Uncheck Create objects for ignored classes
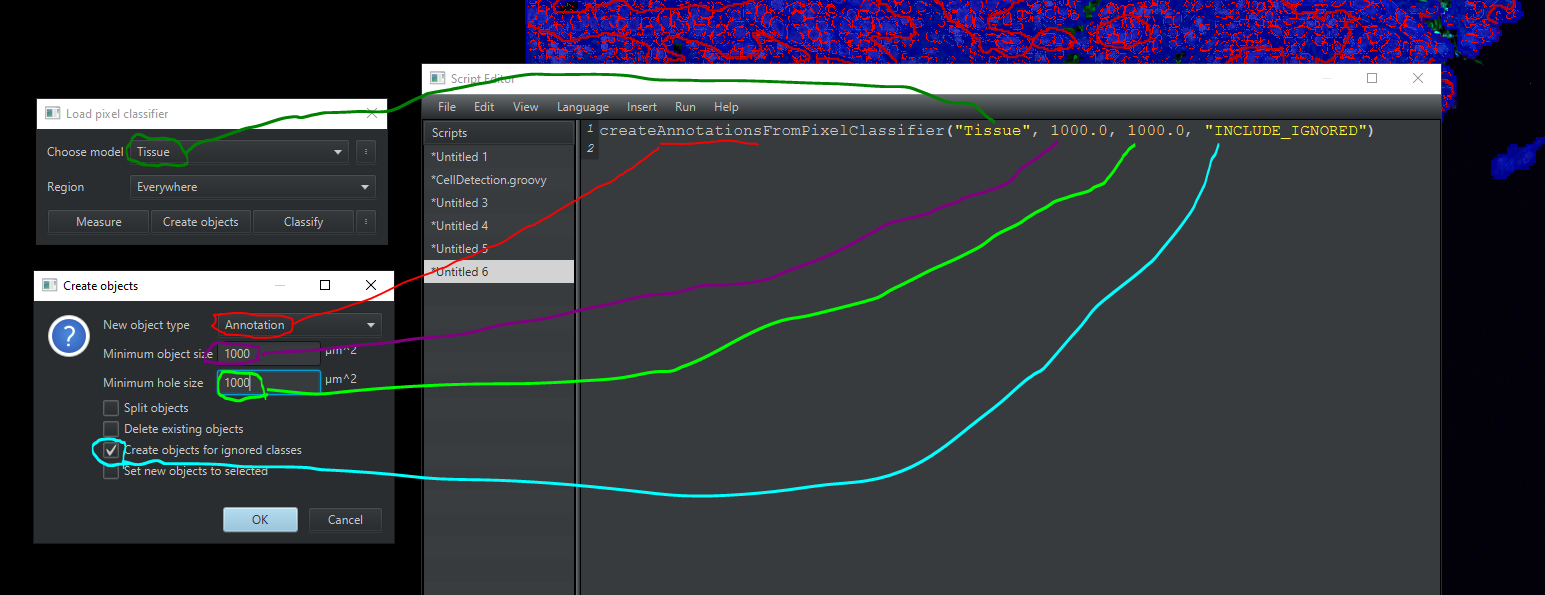This screenshot has width=1545, height=595. [x=111, y=451]
